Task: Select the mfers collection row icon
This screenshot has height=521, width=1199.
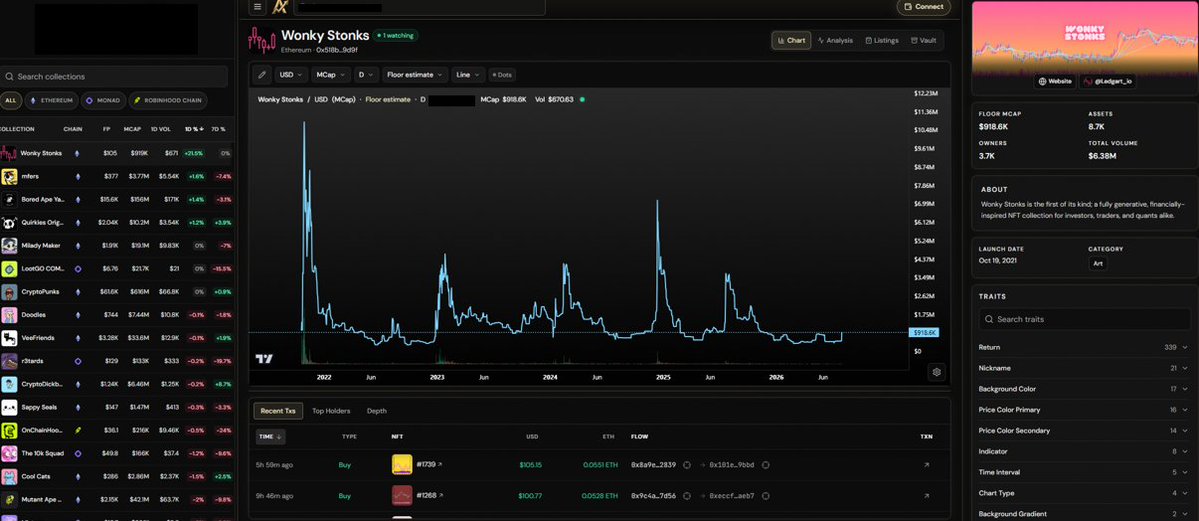Action: (9, 177)
